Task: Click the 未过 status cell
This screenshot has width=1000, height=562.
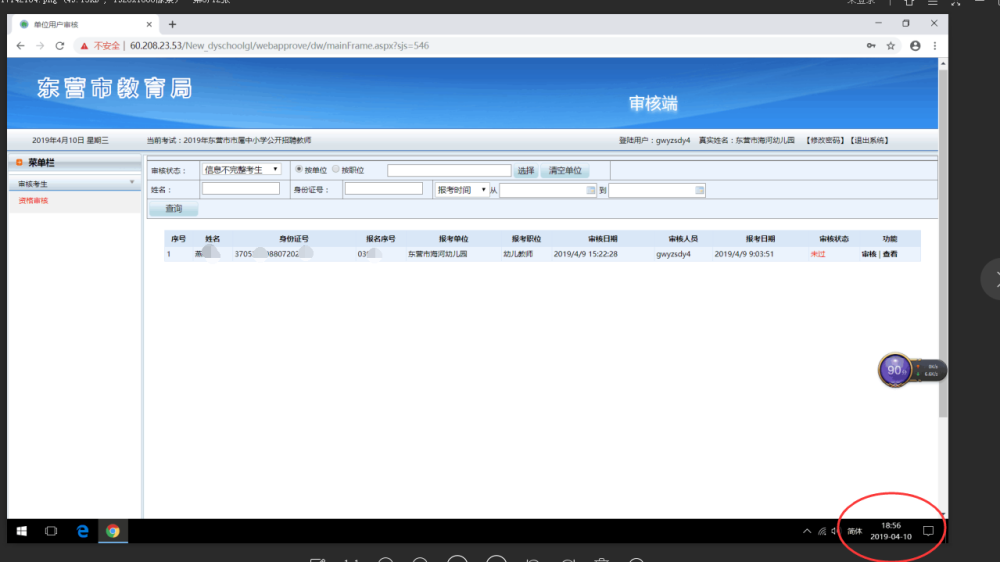Action: pos(818,254)
